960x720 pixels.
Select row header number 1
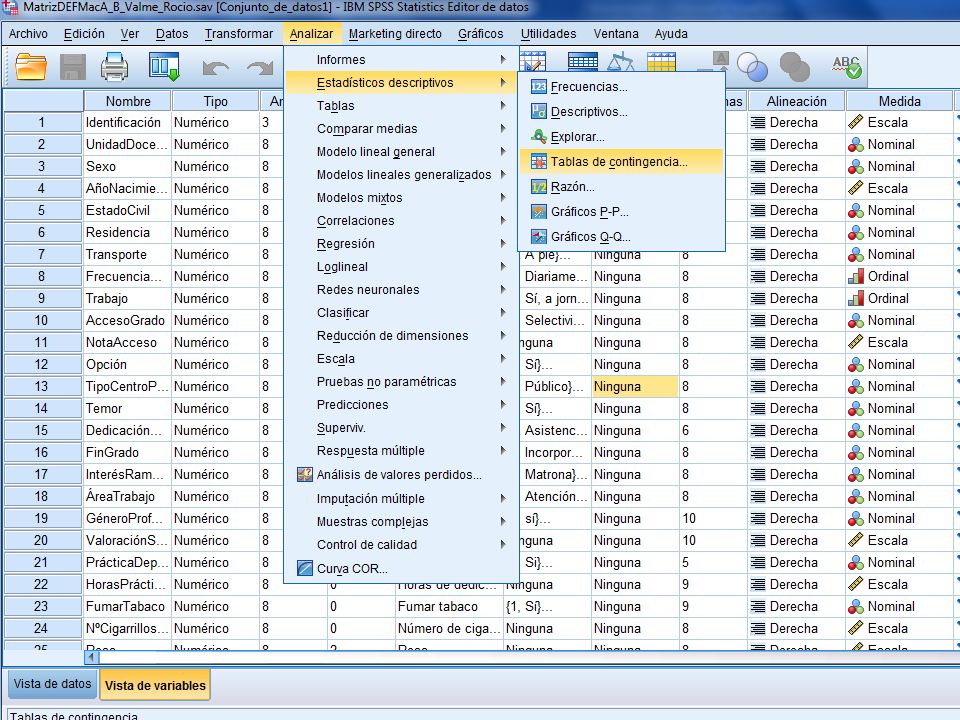[42, 122]
